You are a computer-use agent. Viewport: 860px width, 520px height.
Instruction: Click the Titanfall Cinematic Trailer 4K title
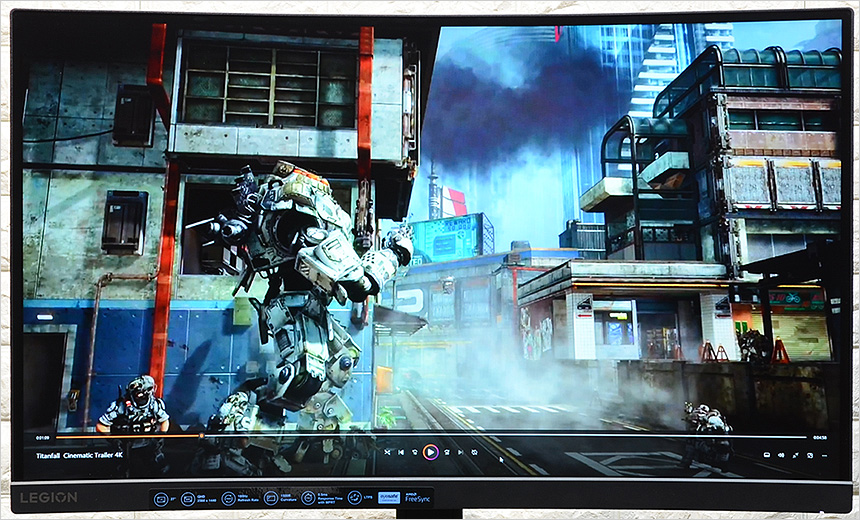tap(77, 455)
